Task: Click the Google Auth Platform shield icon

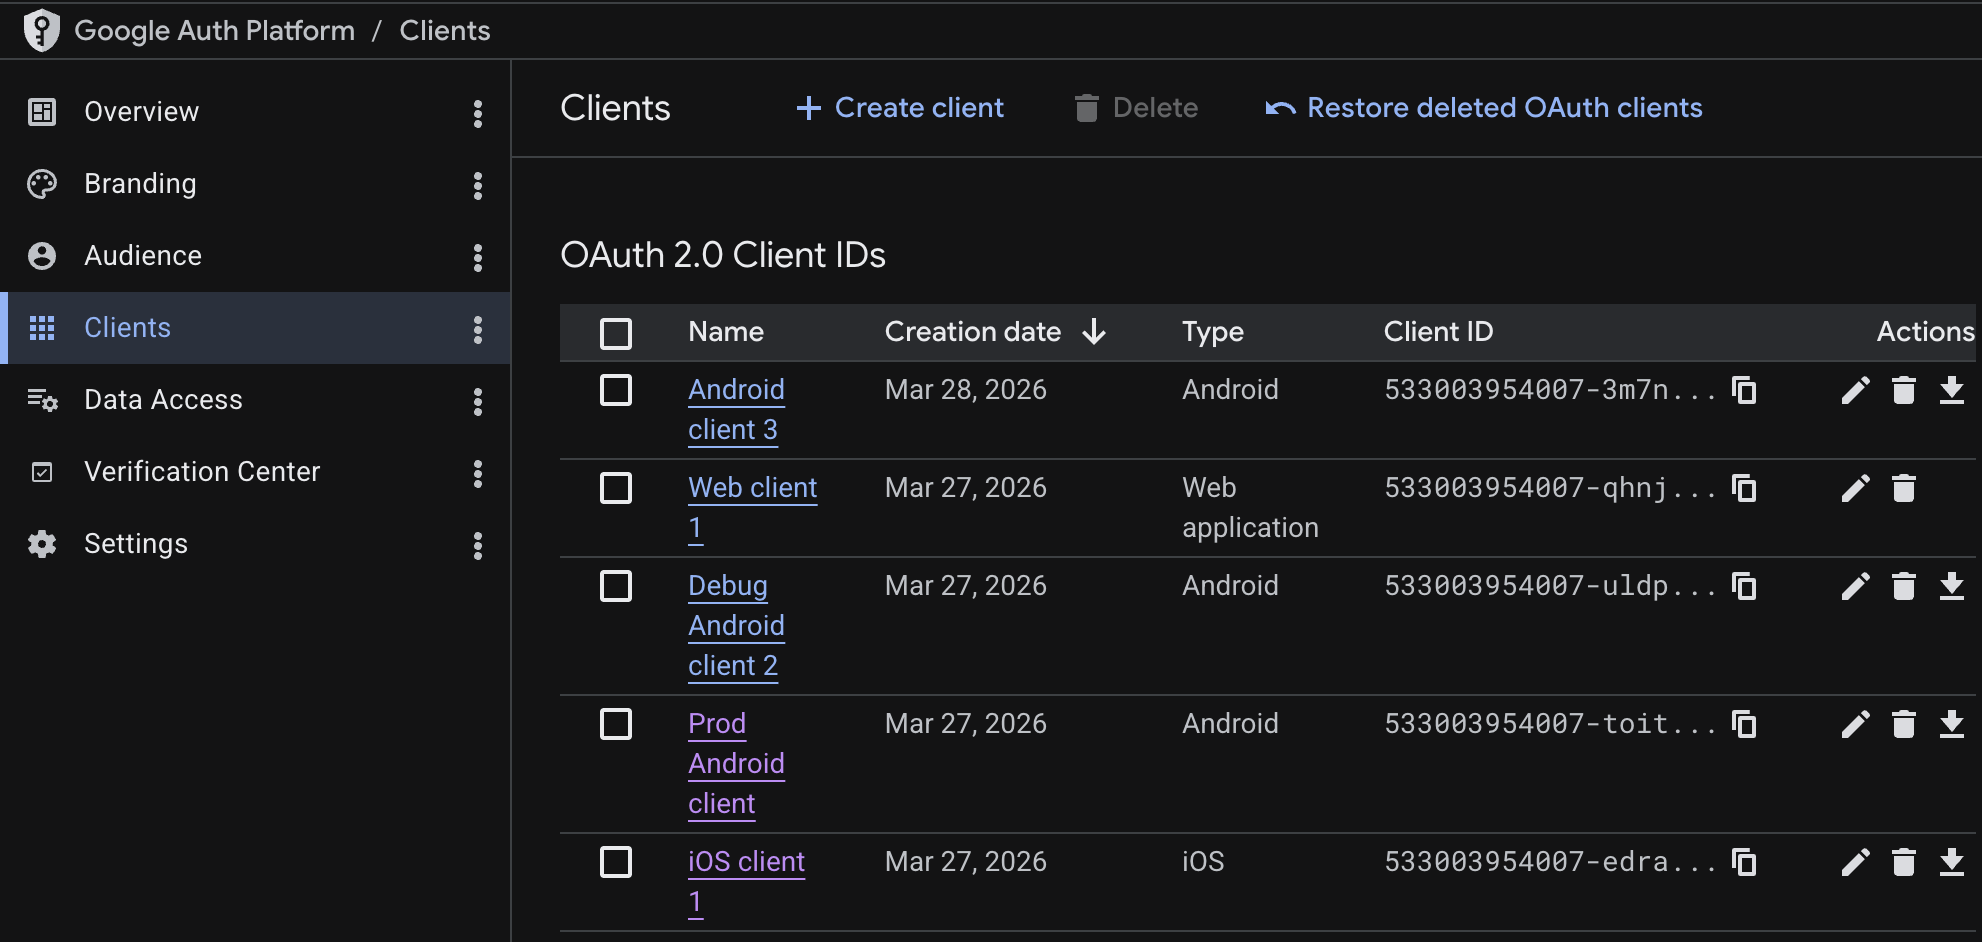Action: coord(42,30)
